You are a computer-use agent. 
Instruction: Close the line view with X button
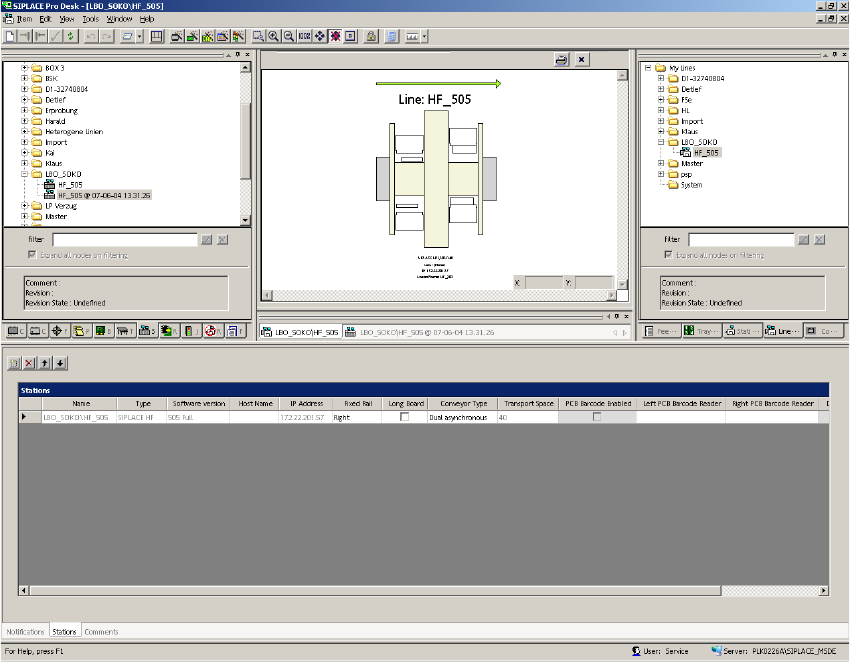(582, 60)
